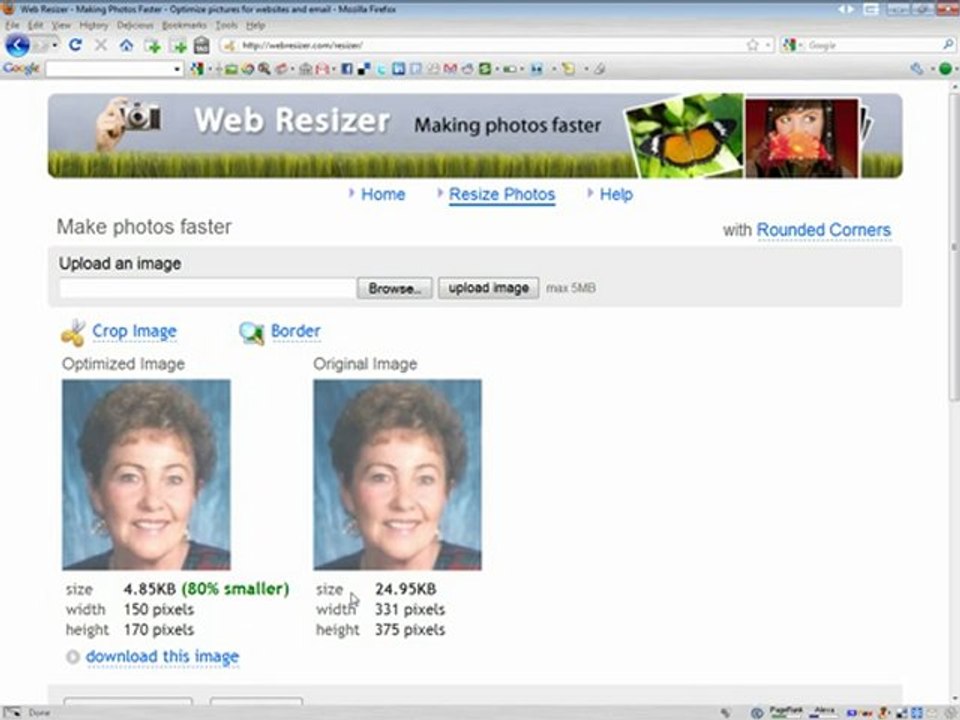Click the '4.85KB' optimized size value

point(149,589)
